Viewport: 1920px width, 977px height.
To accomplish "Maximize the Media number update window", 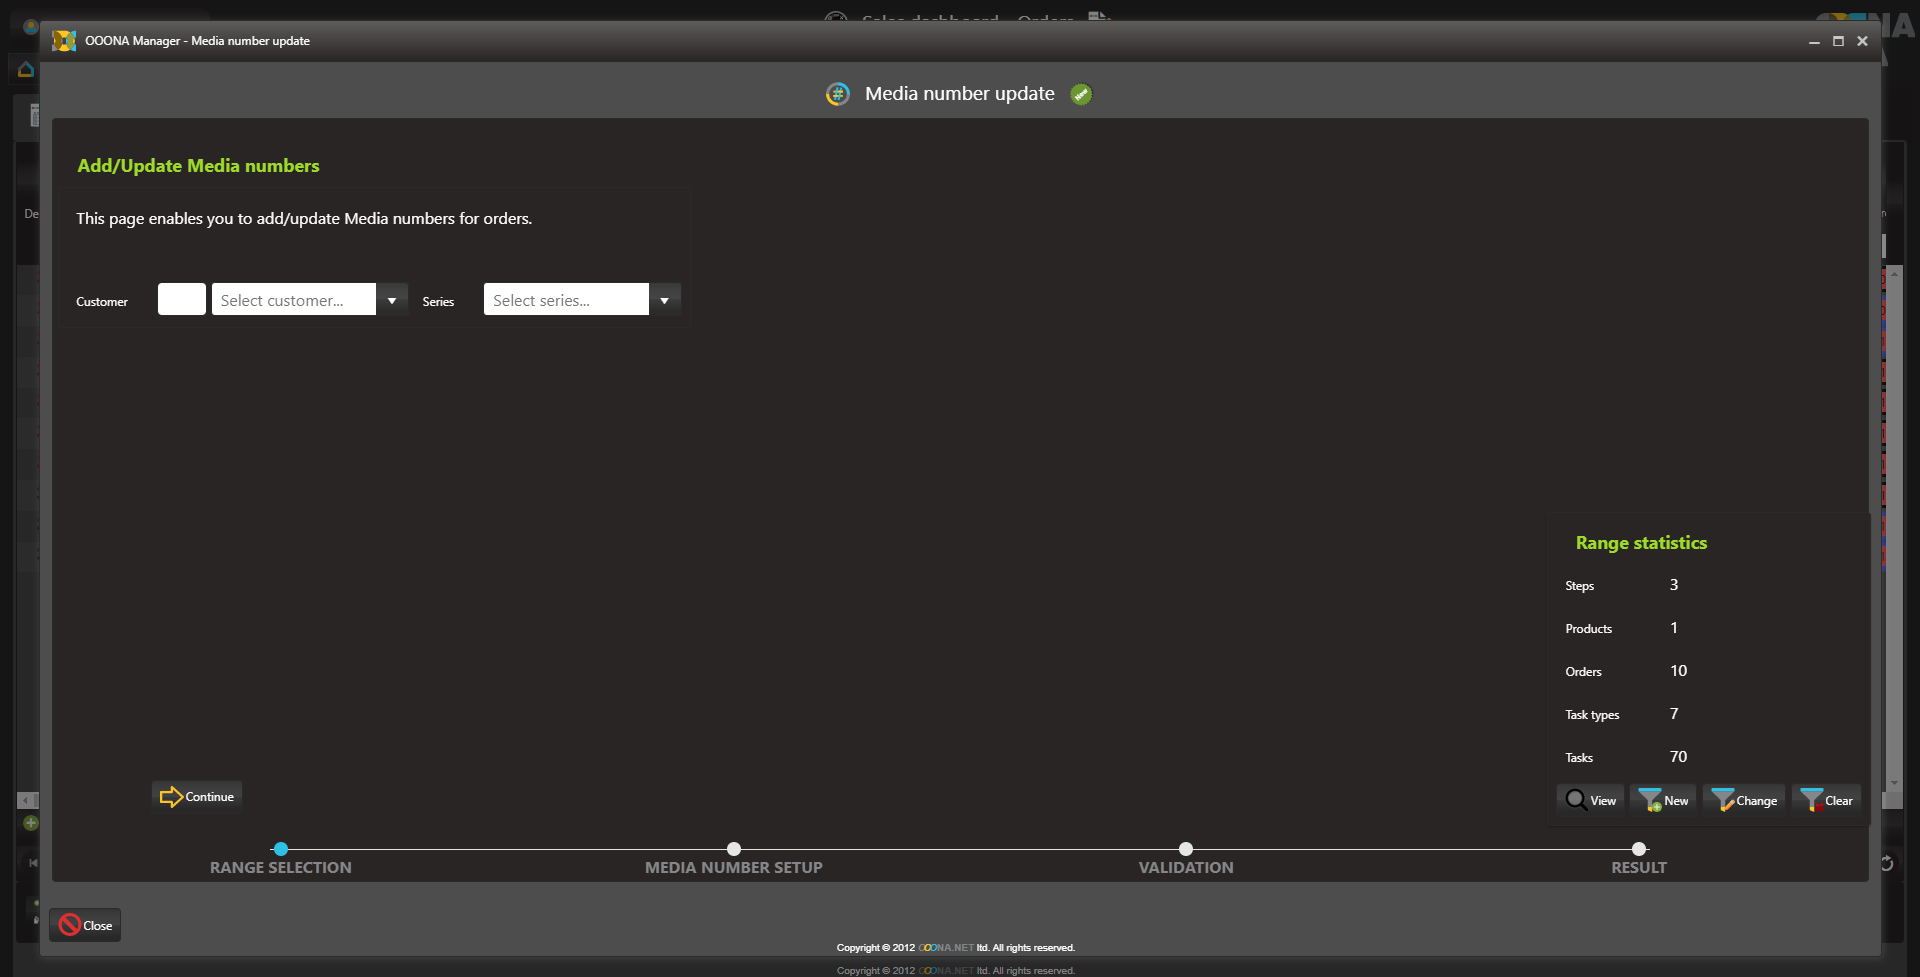I will pos(1838,41).
